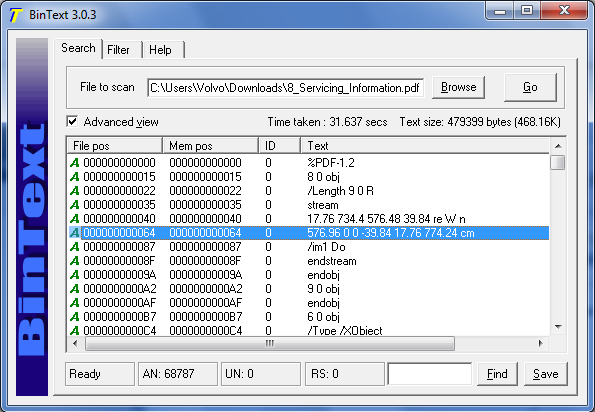Image resolution: width=595 pixels, height=412 pixels.
Task: Click green A icon of highlighted row 000000000064
Action: tap(75, 233)
